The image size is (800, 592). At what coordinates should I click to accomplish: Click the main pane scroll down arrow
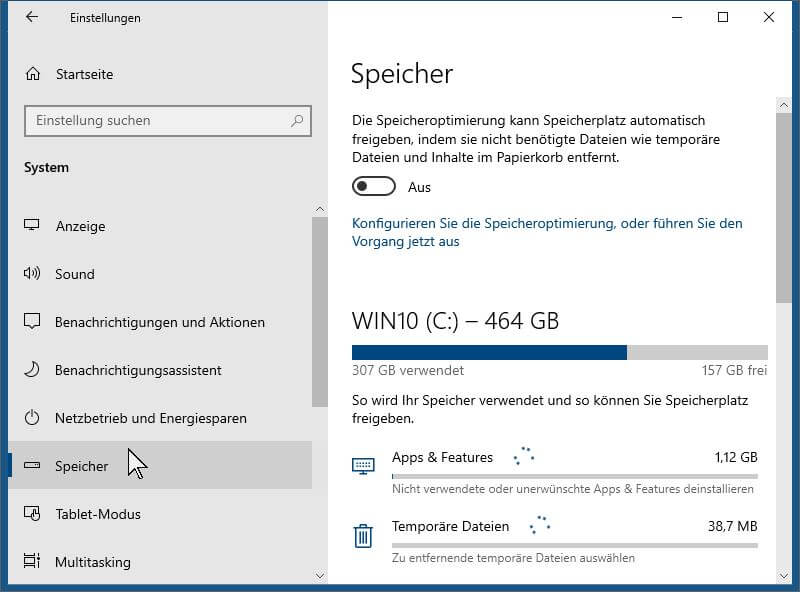(x=784, y=576)
